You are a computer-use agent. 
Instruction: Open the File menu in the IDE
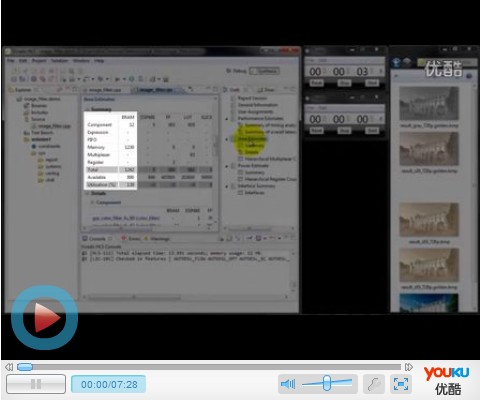point(11,61)
